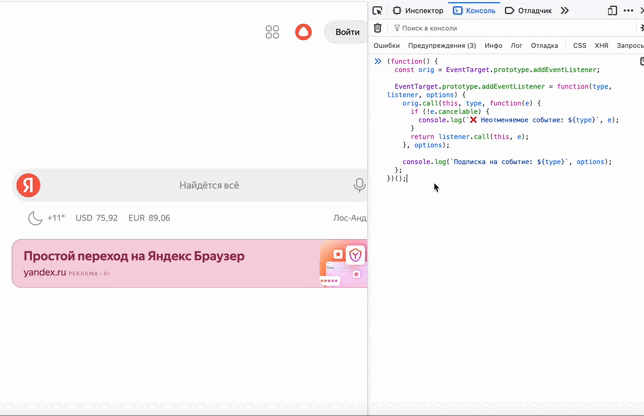Click the 'Неотменяемое событие' console.log line
The height and width of the screenshot is (416, 644).
(518, 120)
